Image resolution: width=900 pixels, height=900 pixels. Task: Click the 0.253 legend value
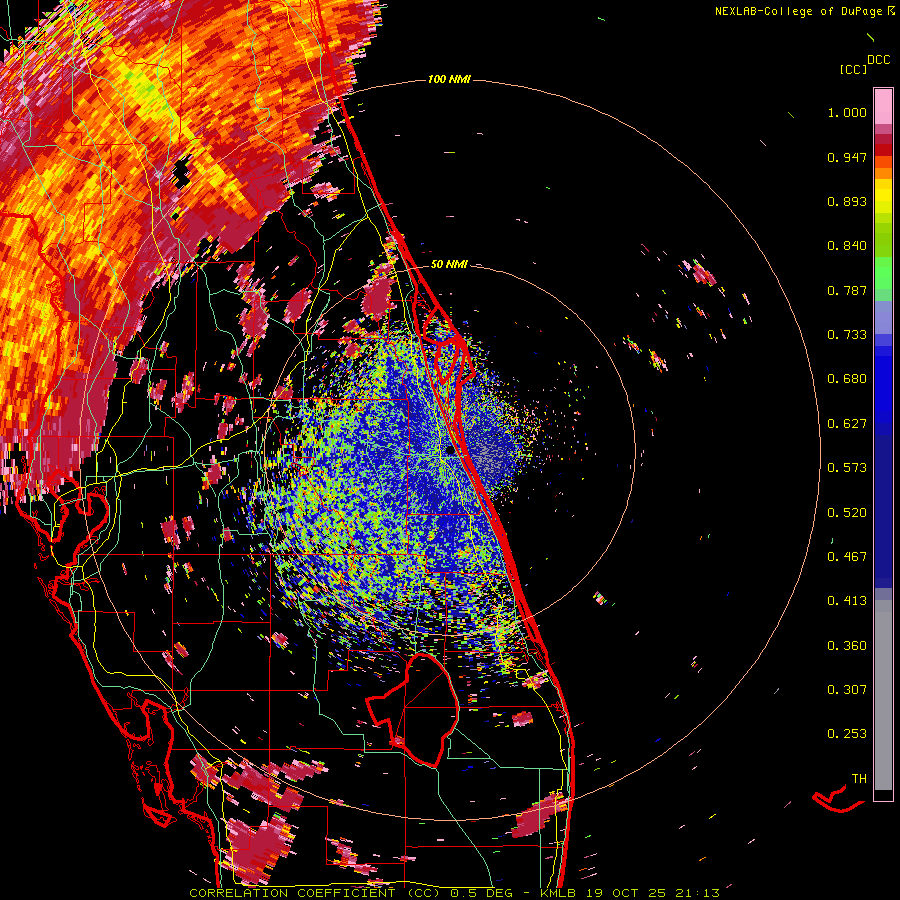pyautogui.click(x=847, y=734)
